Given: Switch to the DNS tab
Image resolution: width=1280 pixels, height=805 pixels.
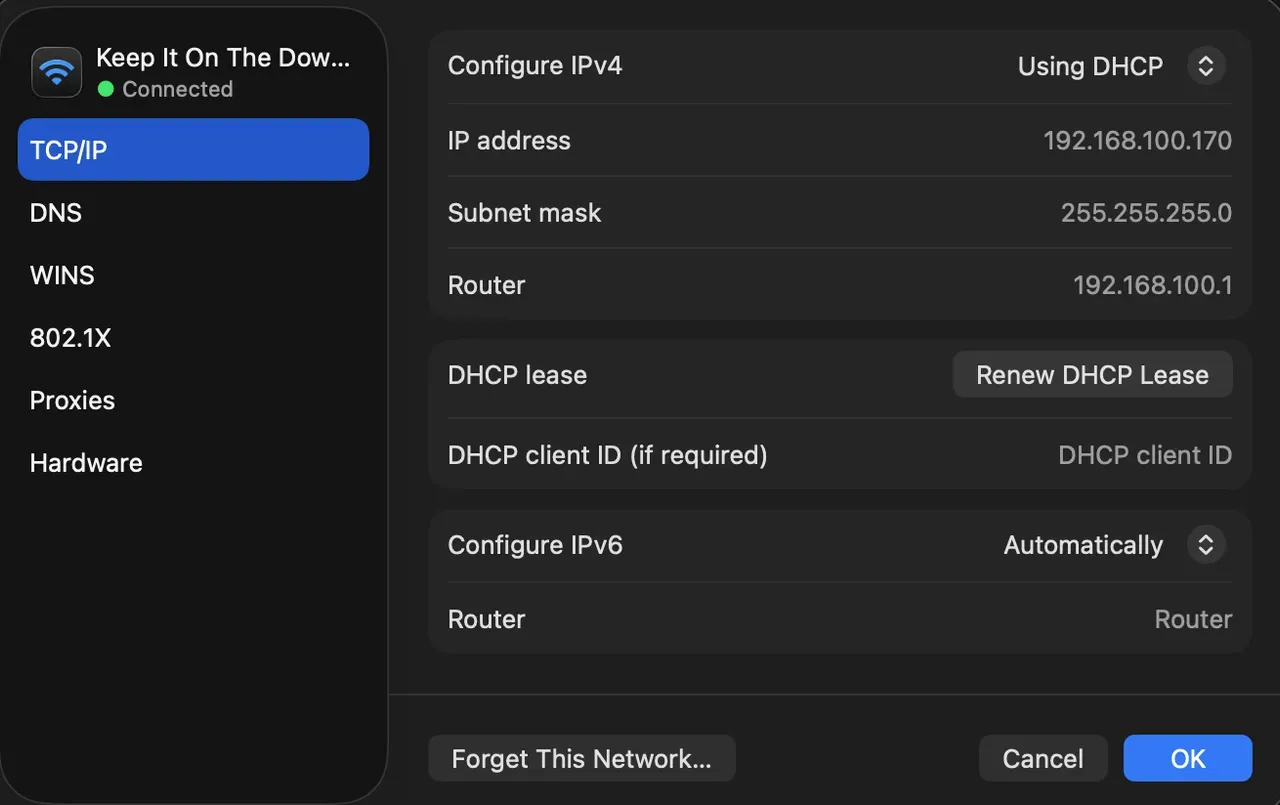Looking at the screenshot, I should click(x=55, y=212).
